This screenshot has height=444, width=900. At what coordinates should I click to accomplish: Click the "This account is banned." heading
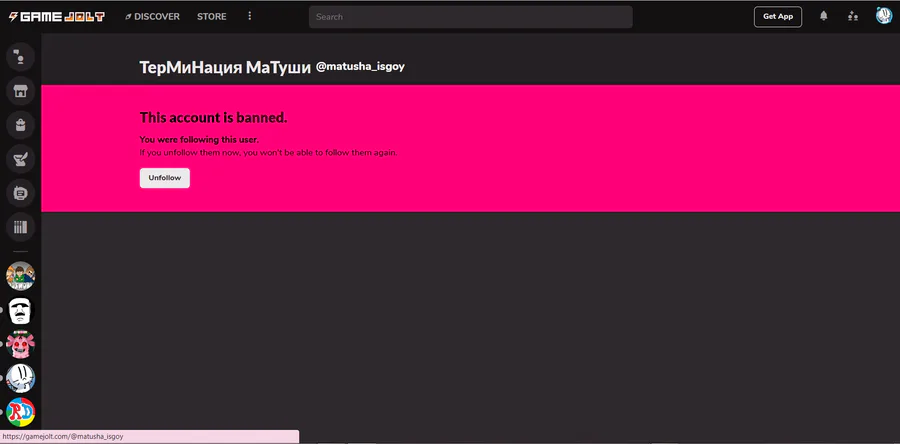click(214, 118)
